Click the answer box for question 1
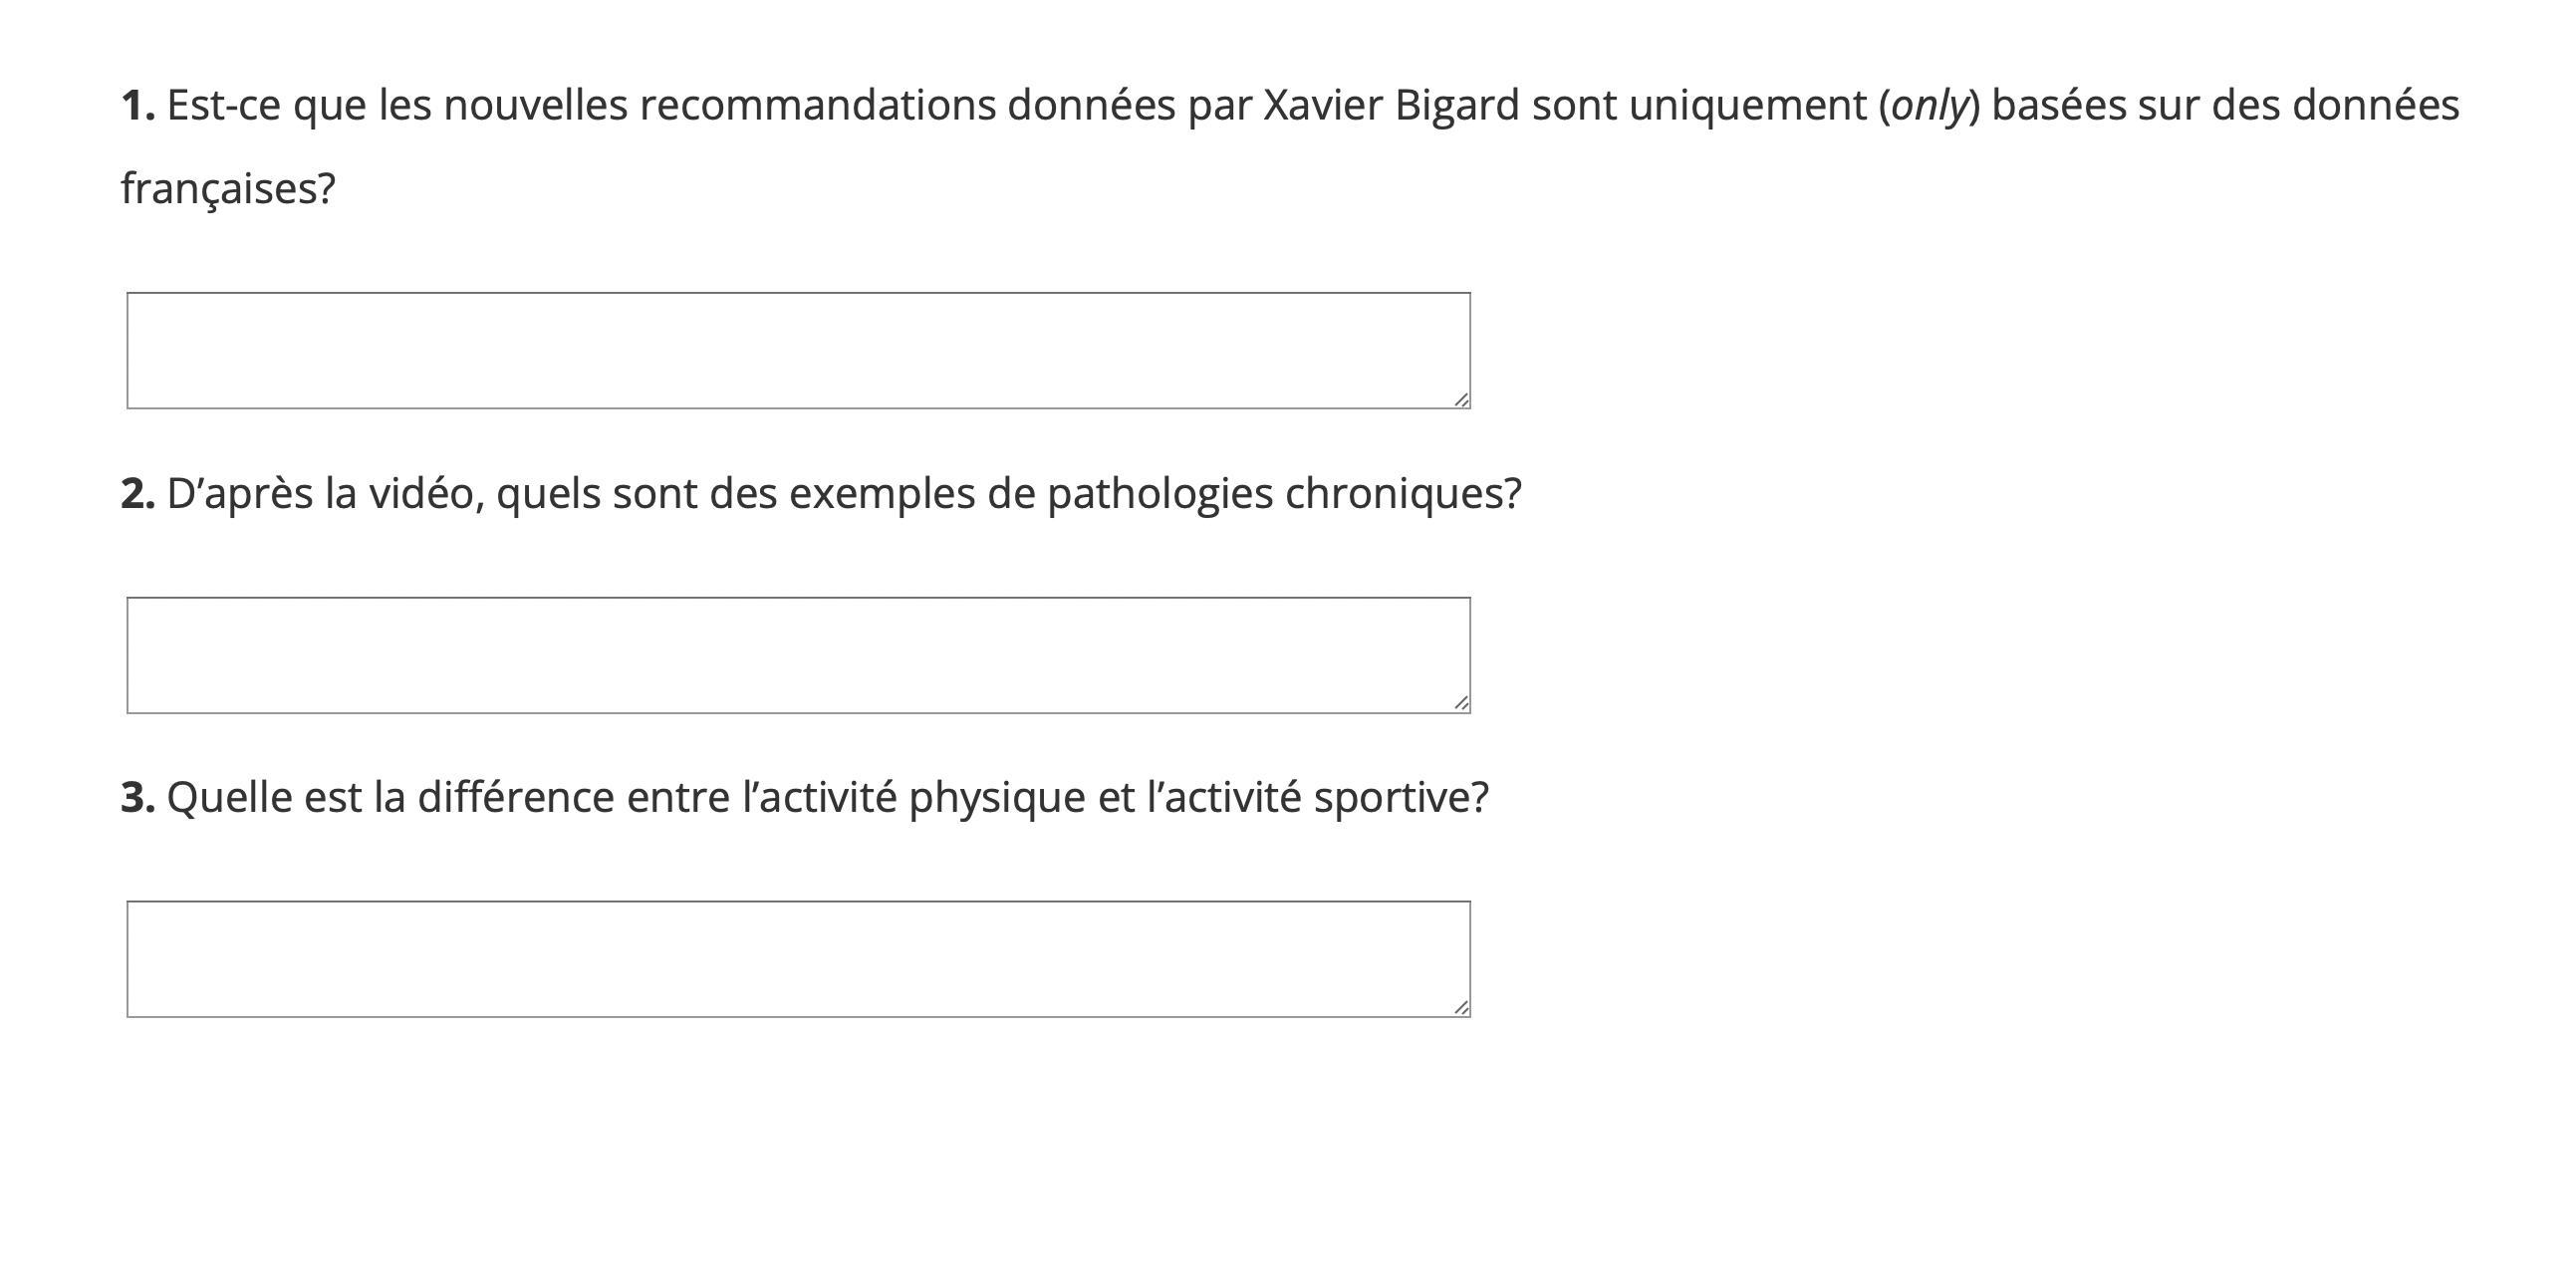The width and height of the screenshot is (2576, 1287). pos(798,350)
